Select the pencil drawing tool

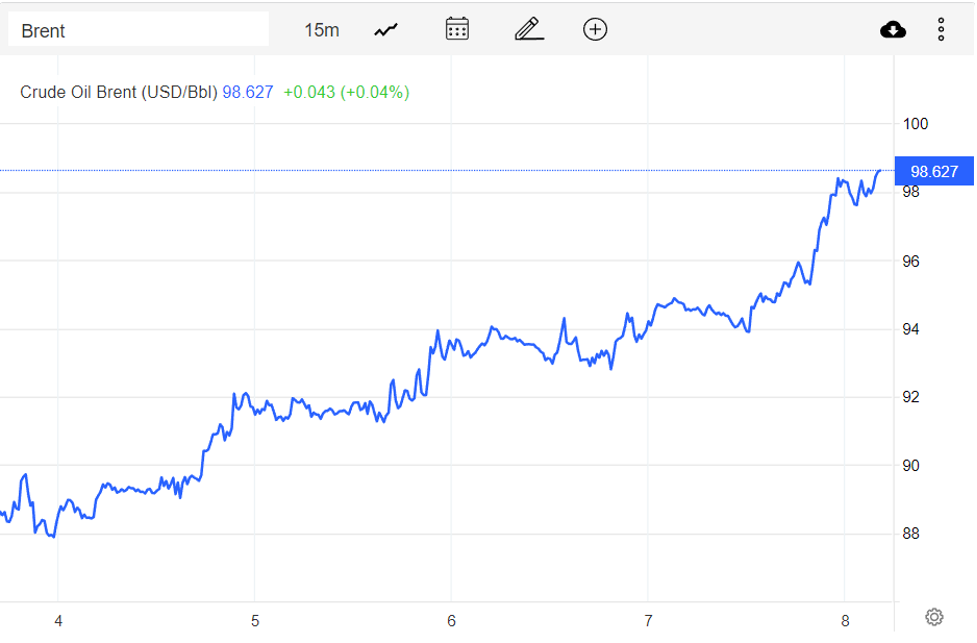click(529, 29)
